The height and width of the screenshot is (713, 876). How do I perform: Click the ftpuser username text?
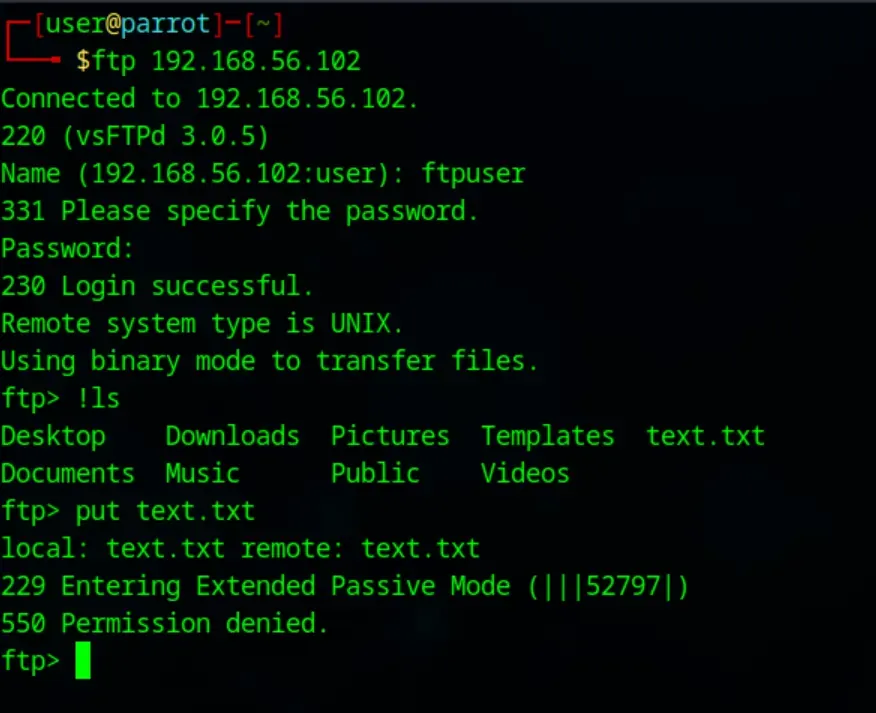coord(473,173)
